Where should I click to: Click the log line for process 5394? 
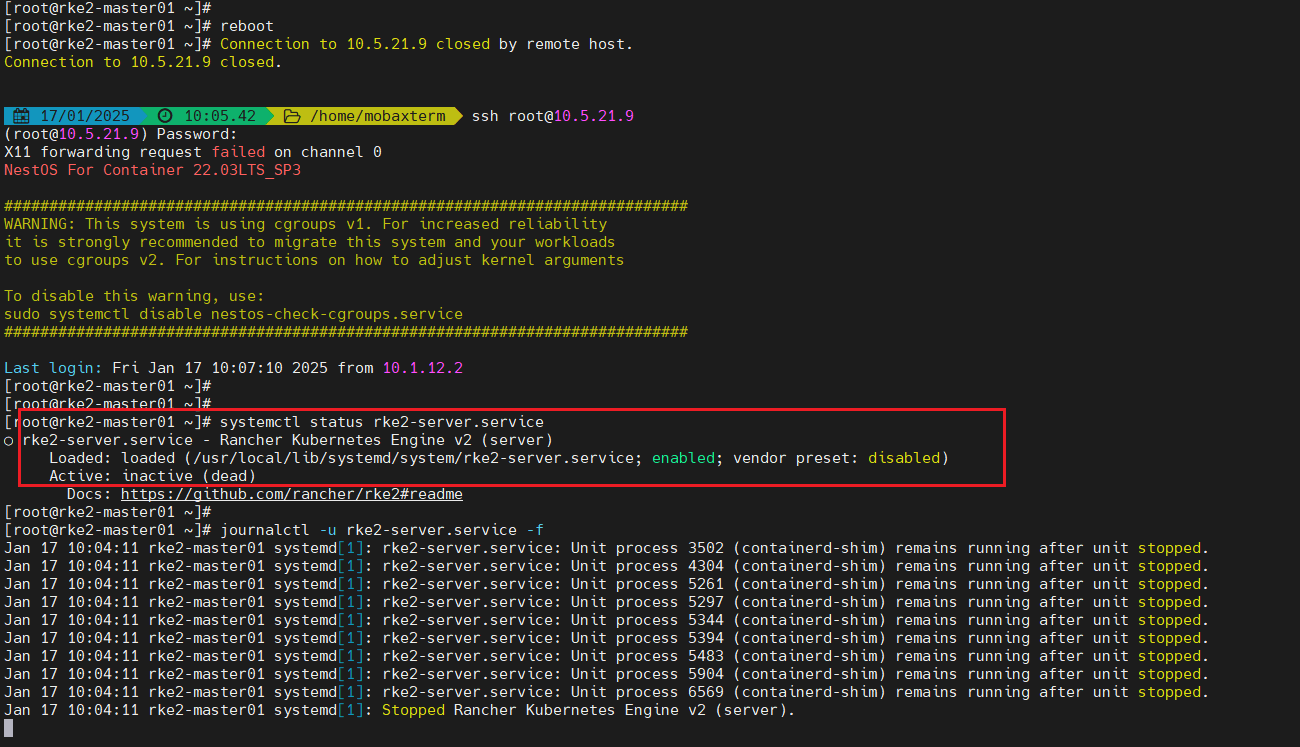[x=607, y=638]
